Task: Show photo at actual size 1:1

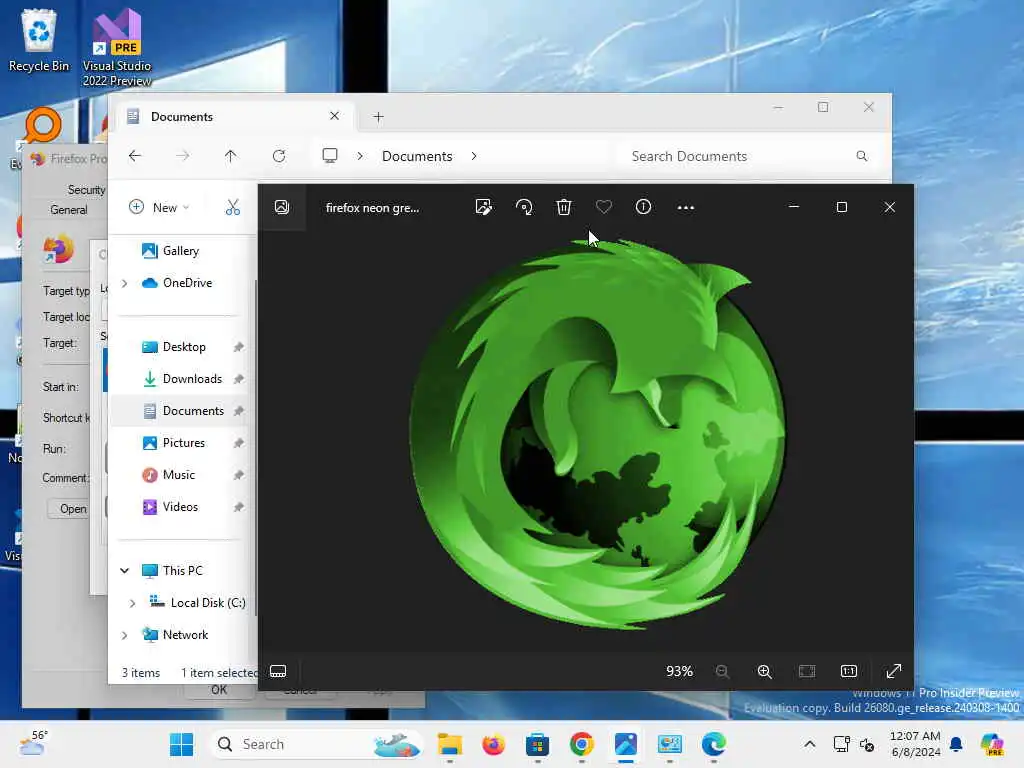Action: pyautogui.click(x=849, y=671)
